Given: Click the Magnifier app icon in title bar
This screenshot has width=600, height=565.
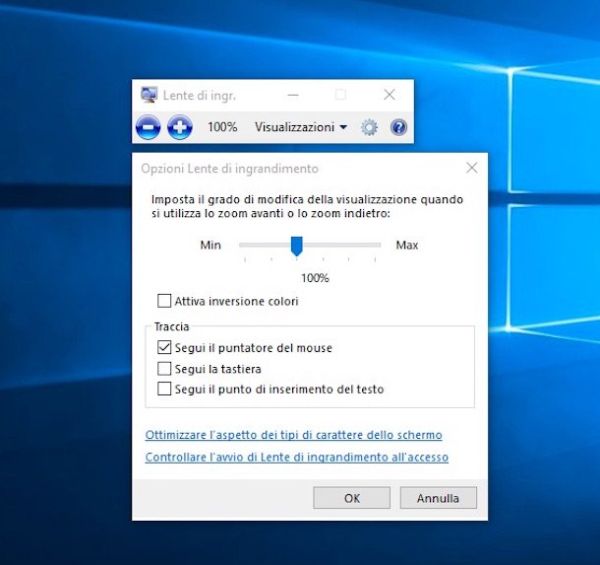Looking at the screenshot, I should coord(149,95).
